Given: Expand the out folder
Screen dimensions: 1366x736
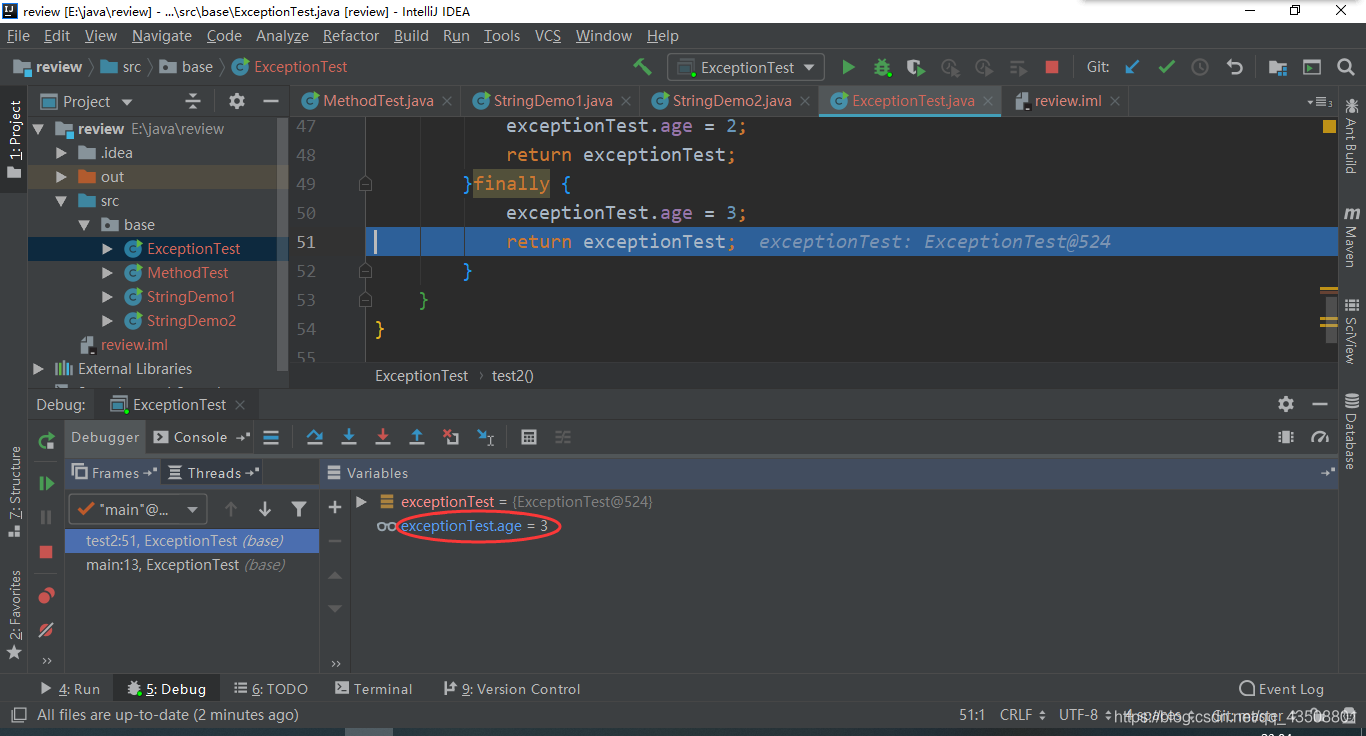Looking at the screenshot, I should click(62, 177).
